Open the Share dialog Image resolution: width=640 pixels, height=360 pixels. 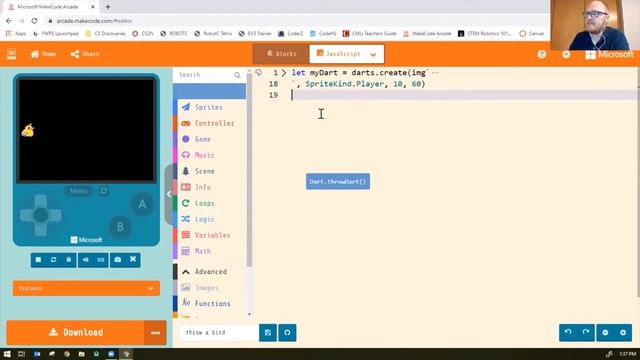point(85,54)
